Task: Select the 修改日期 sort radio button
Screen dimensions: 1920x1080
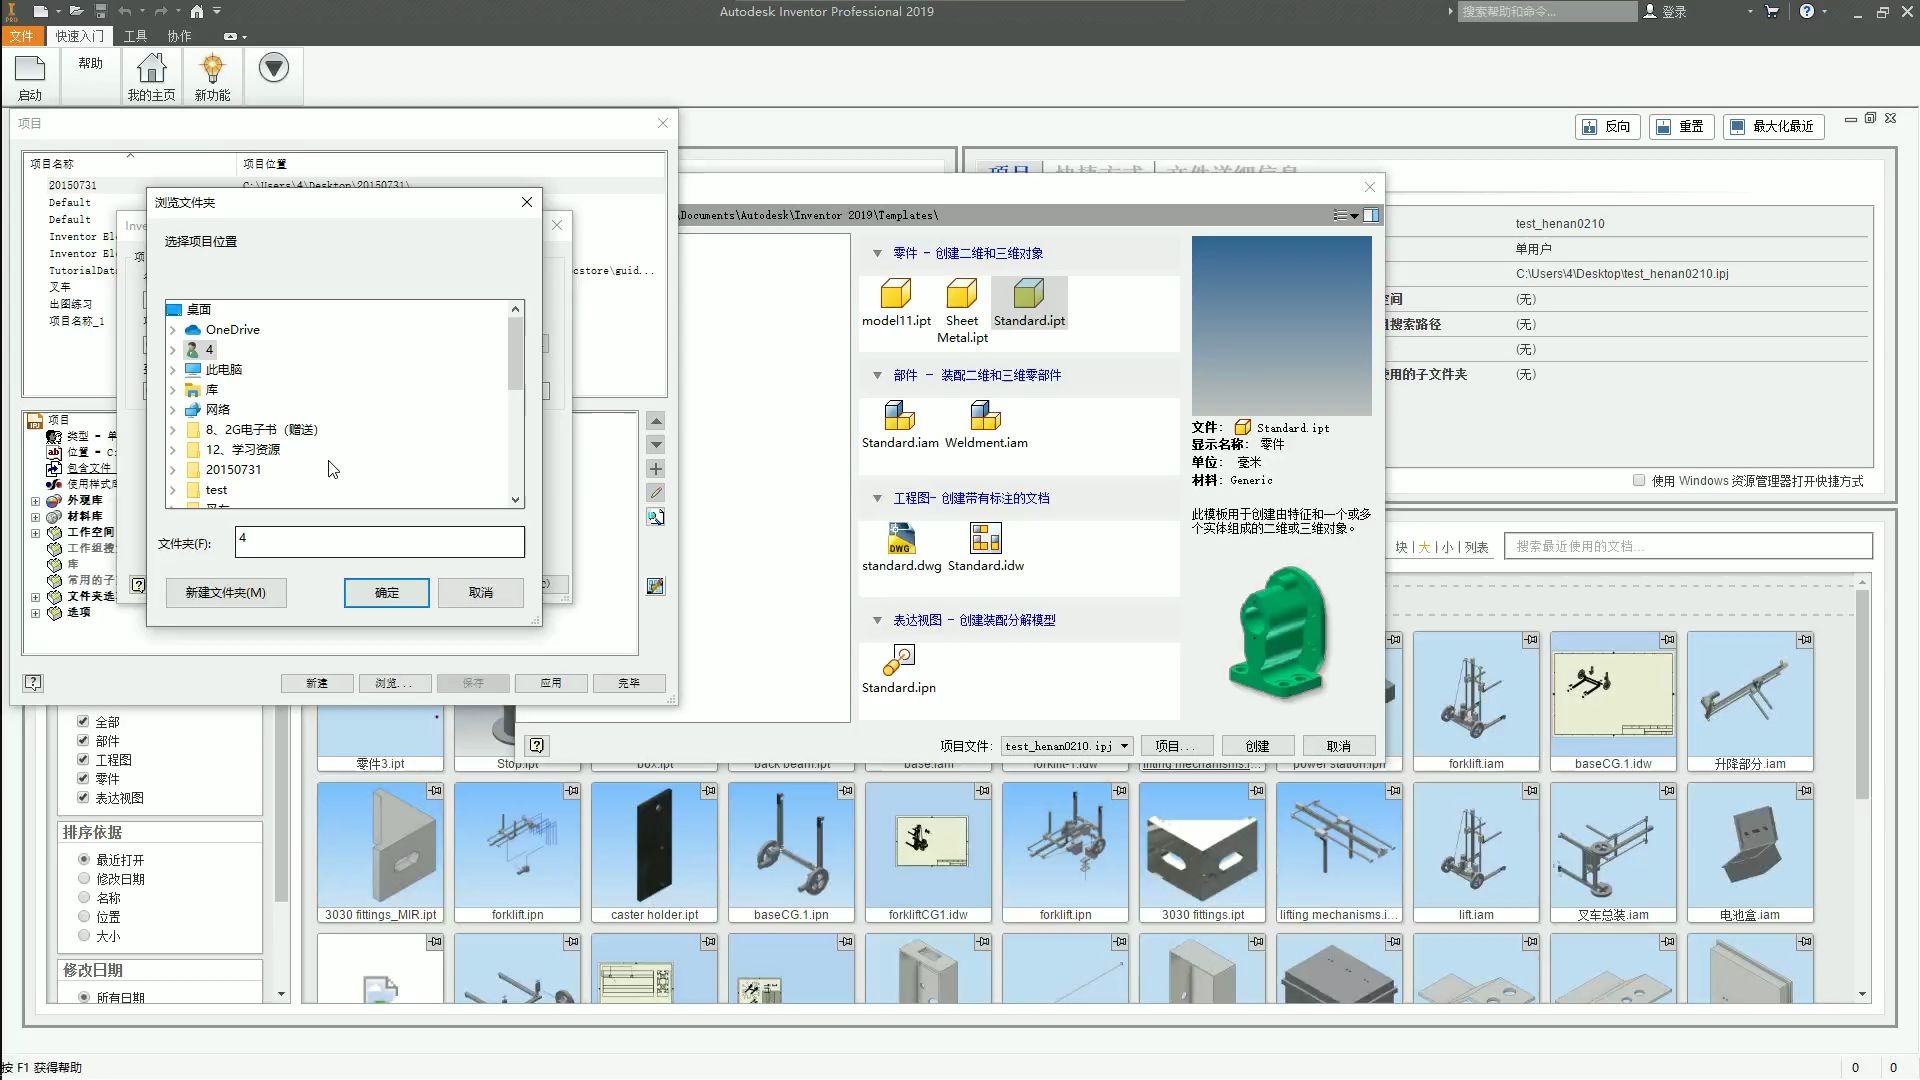Action: 84,878
